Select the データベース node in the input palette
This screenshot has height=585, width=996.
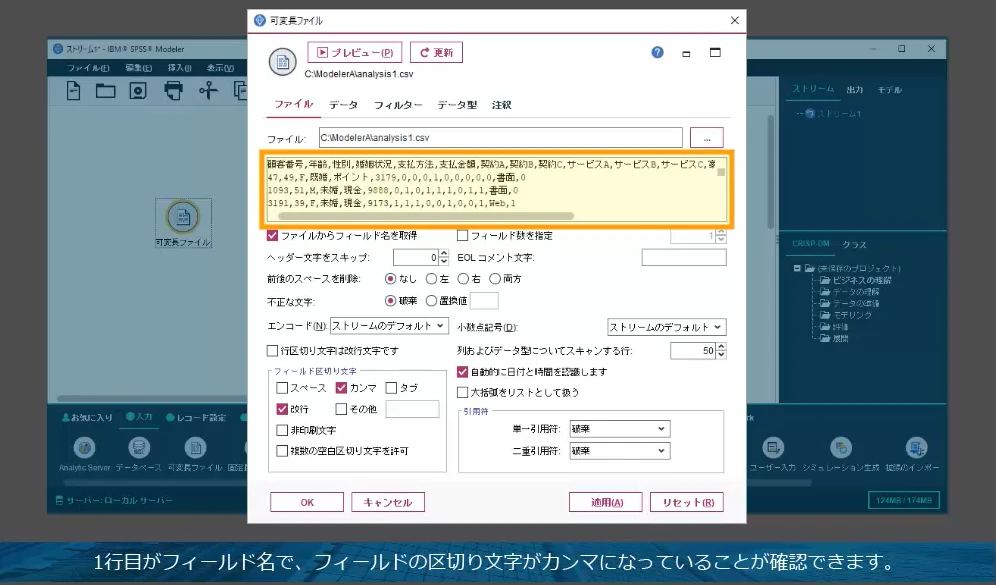(140, 447)
